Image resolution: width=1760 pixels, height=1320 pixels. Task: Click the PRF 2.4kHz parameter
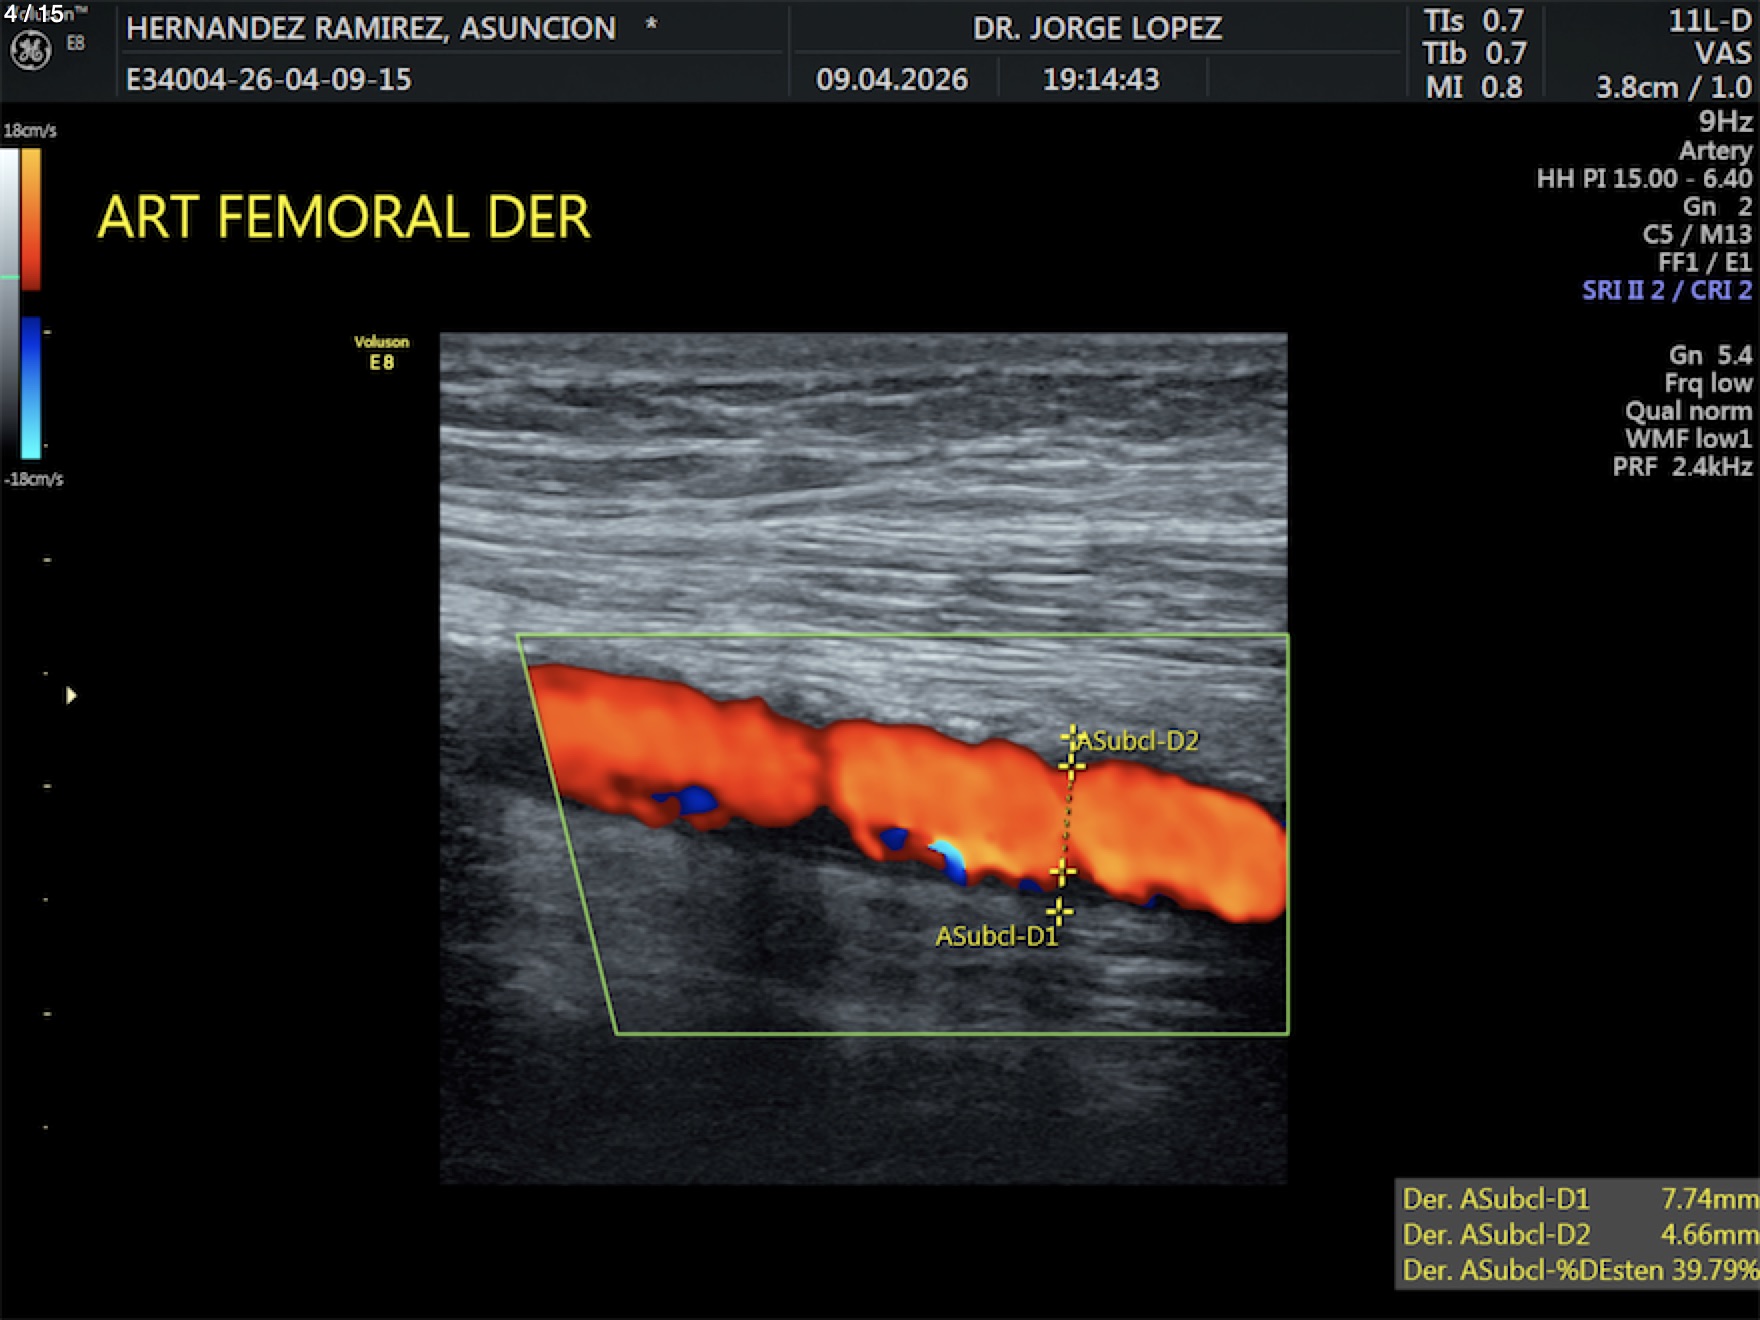[1681, 466]
